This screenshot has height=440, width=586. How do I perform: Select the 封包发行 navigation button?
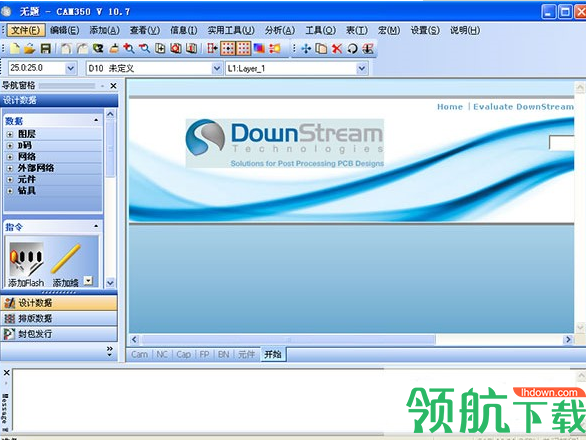click(x=59, y=334)
